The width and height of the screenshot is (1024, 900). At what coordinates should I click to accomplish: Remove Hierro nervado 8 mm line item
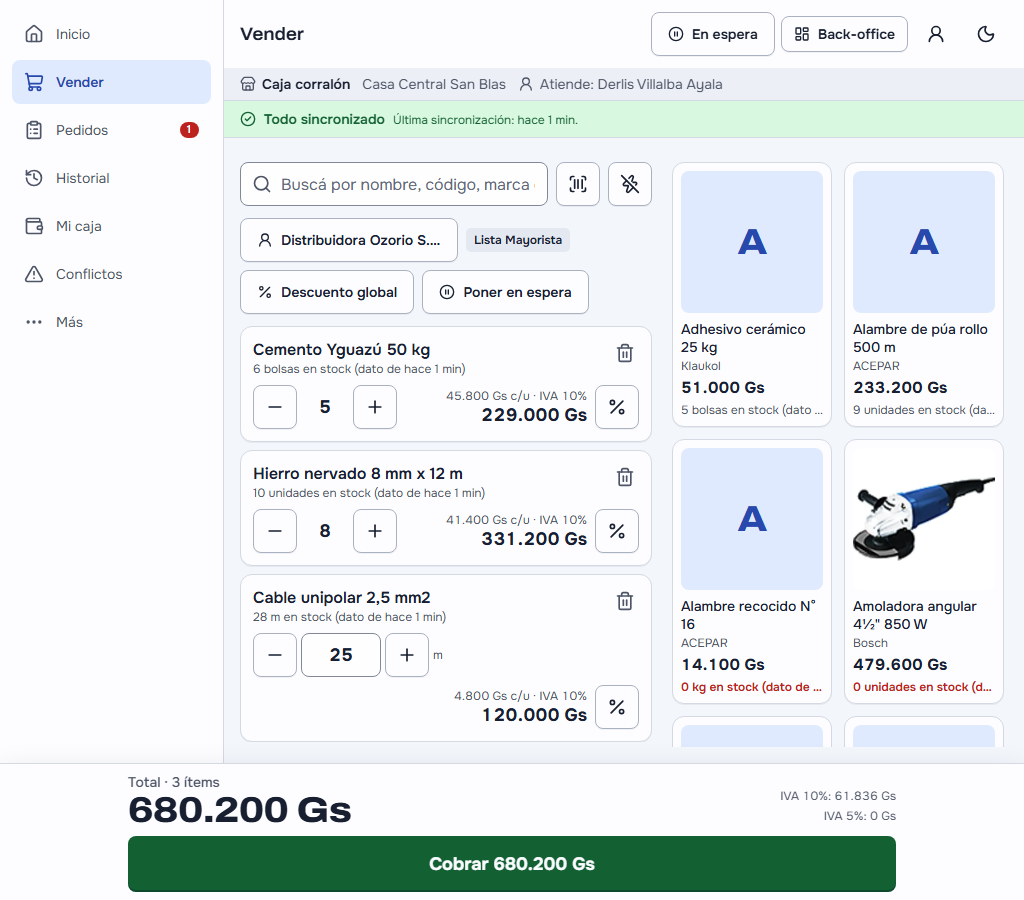pyautogui.click(x=625, y=477)
